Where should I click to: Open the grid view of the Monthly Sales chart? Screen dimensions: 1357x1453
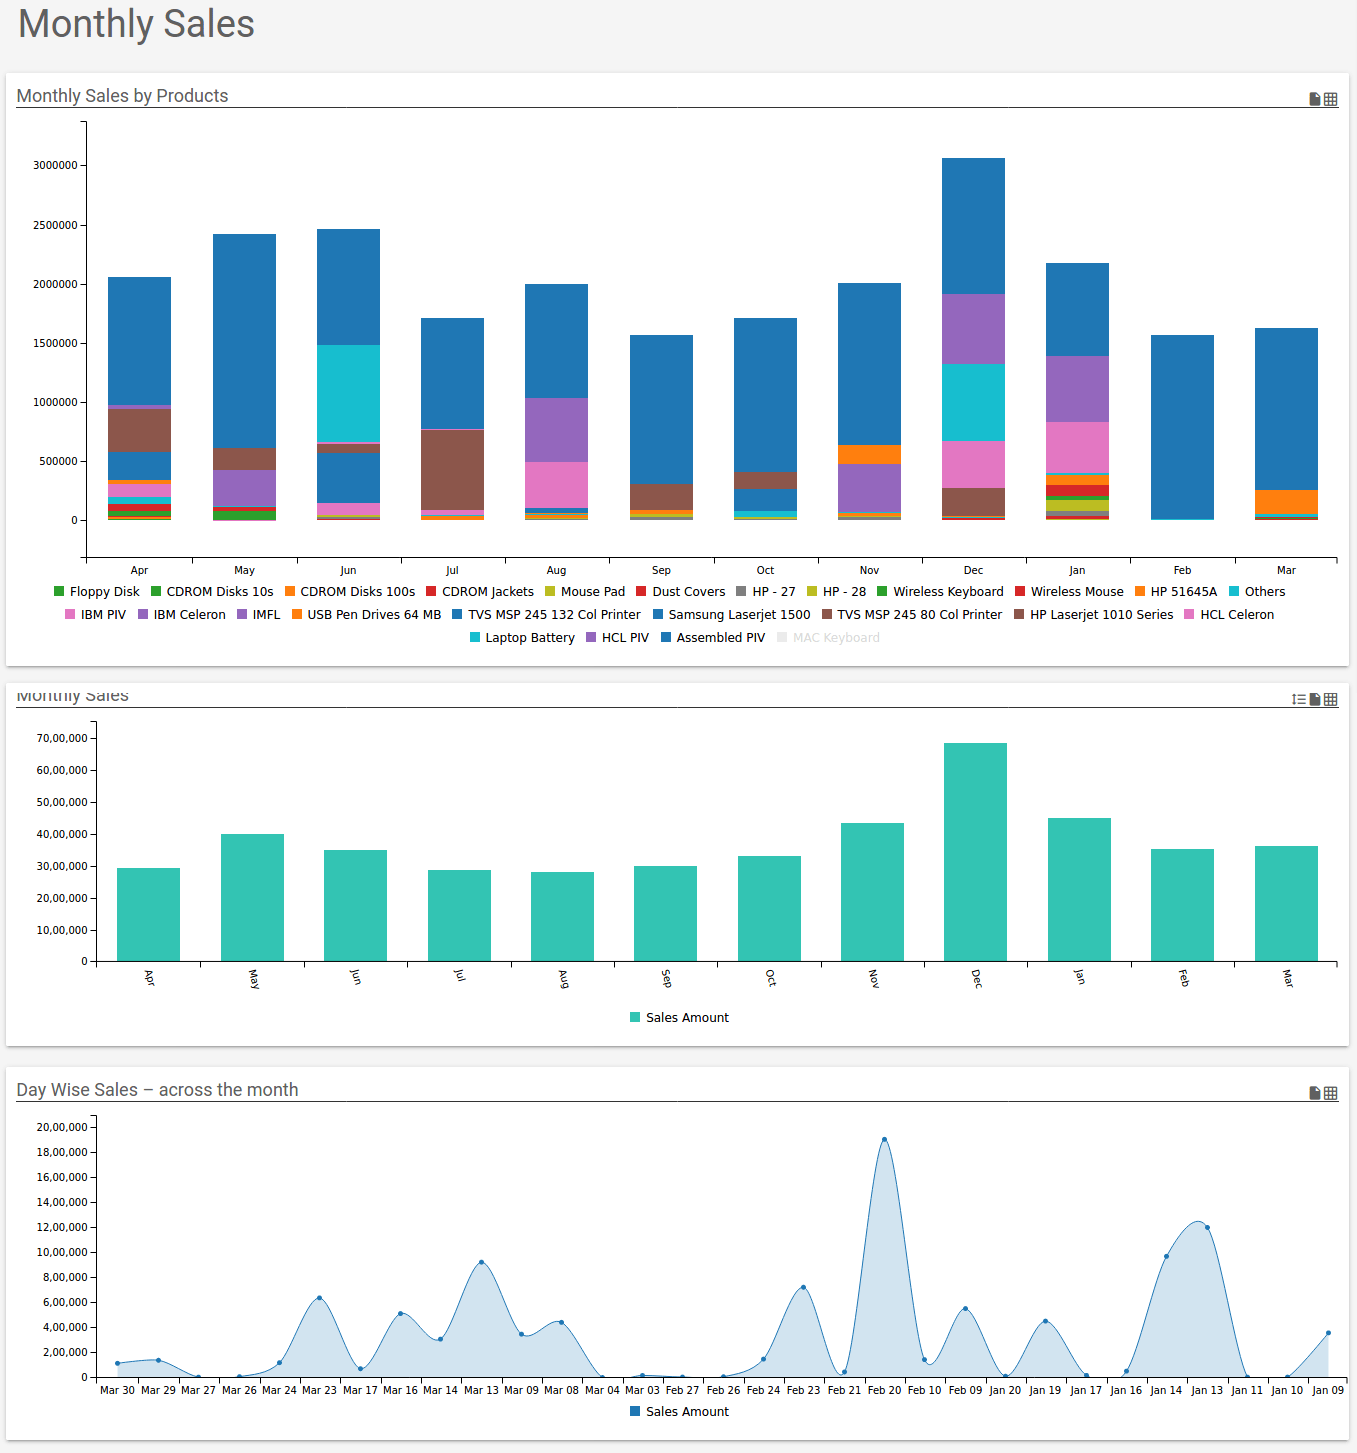click(x=1331, y=699)
